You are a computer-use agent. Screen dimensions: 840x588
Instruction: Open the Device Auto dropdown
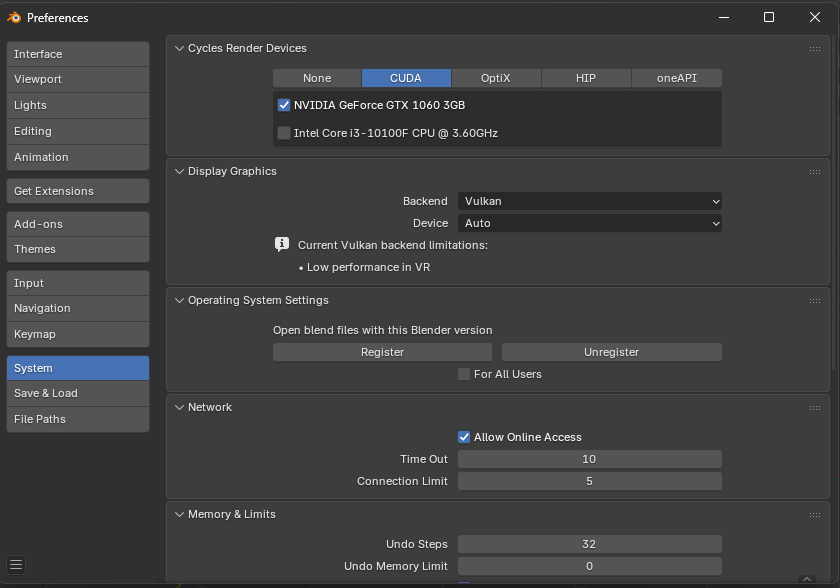click(x=590, y=223)
